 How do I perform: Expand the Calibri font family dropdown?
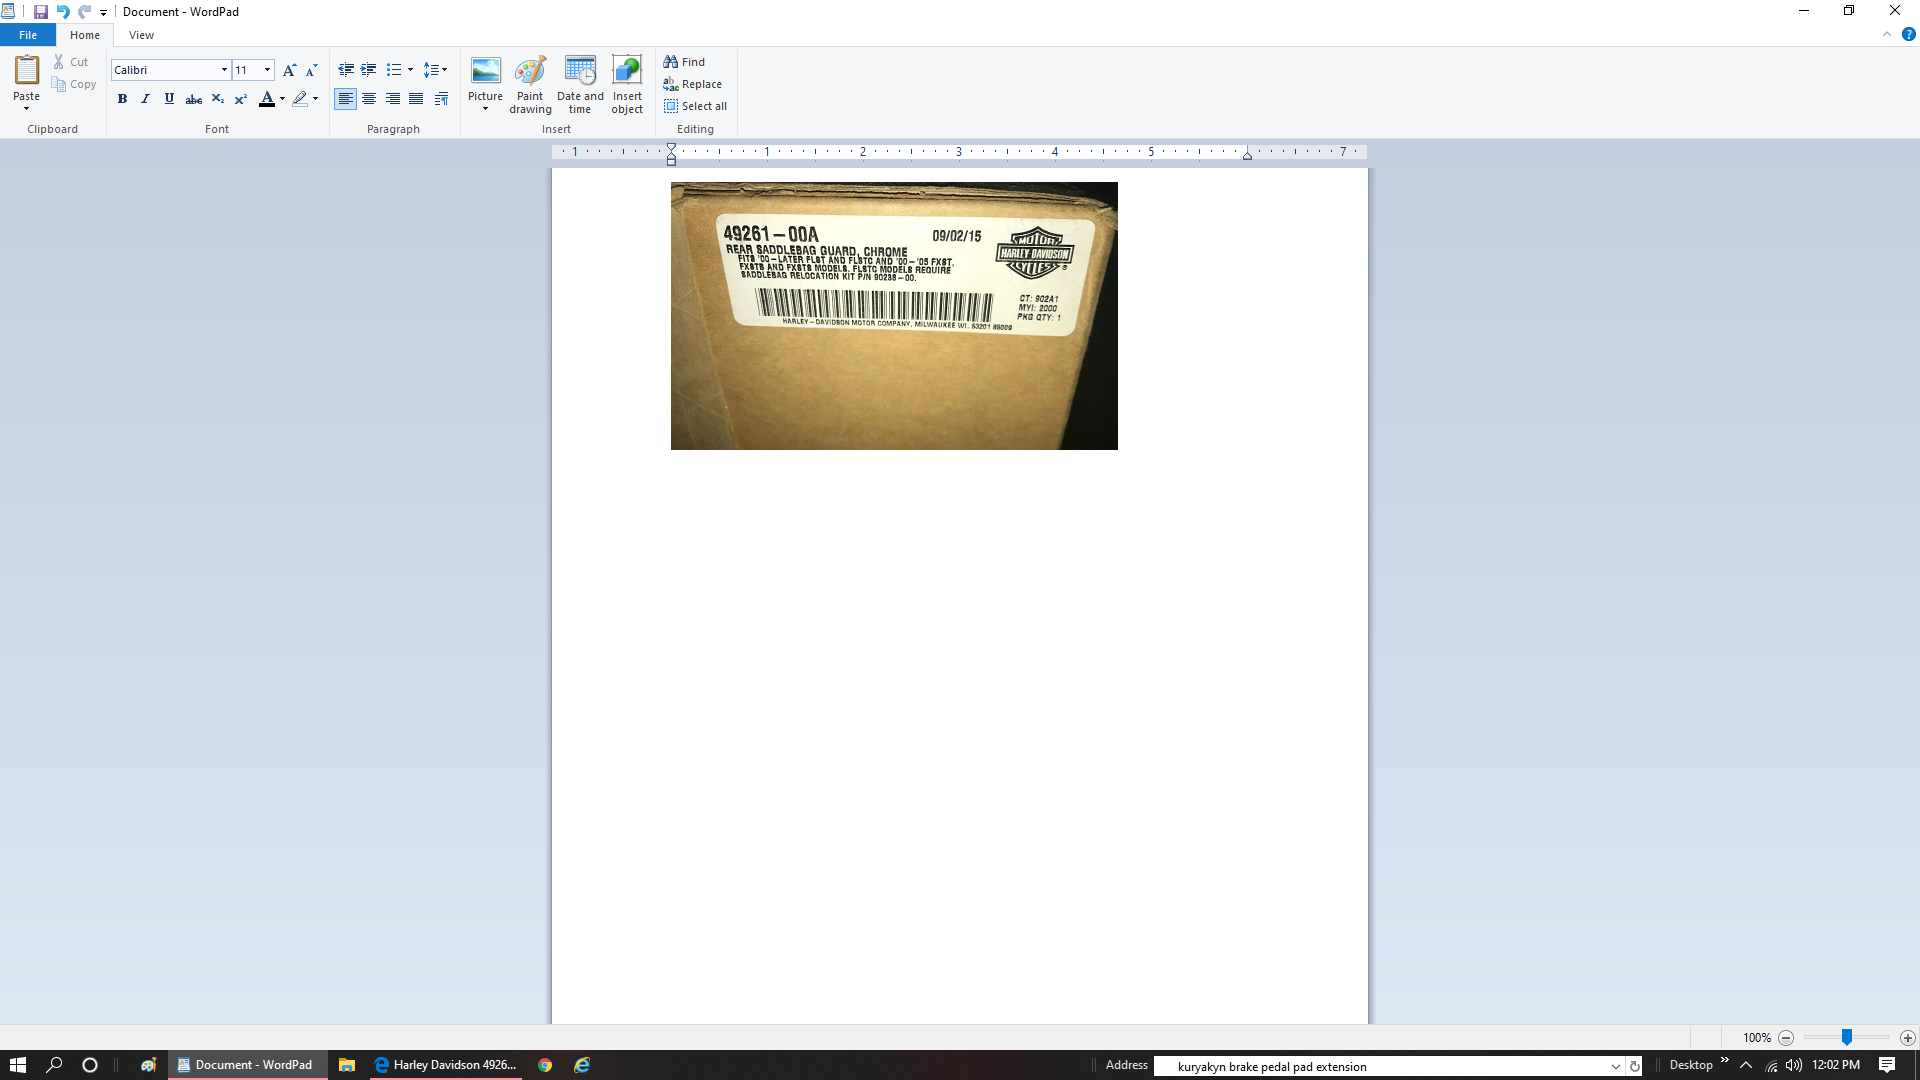pyautogui.click(x=224, y=70)
